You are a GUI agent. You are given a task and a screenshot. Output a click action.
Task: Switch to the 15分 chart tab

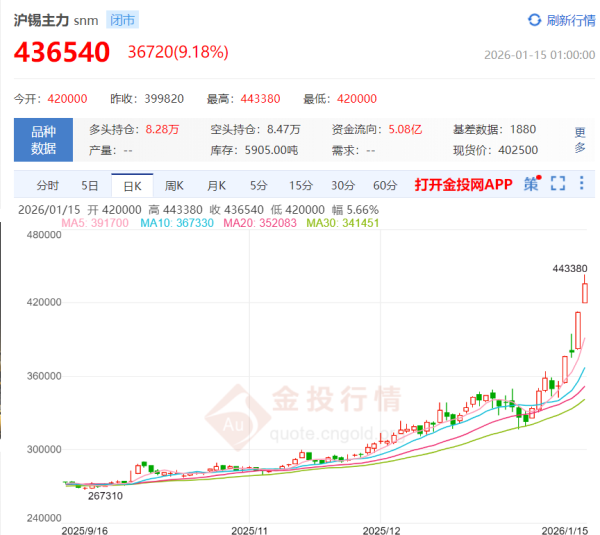pos(301,186)
